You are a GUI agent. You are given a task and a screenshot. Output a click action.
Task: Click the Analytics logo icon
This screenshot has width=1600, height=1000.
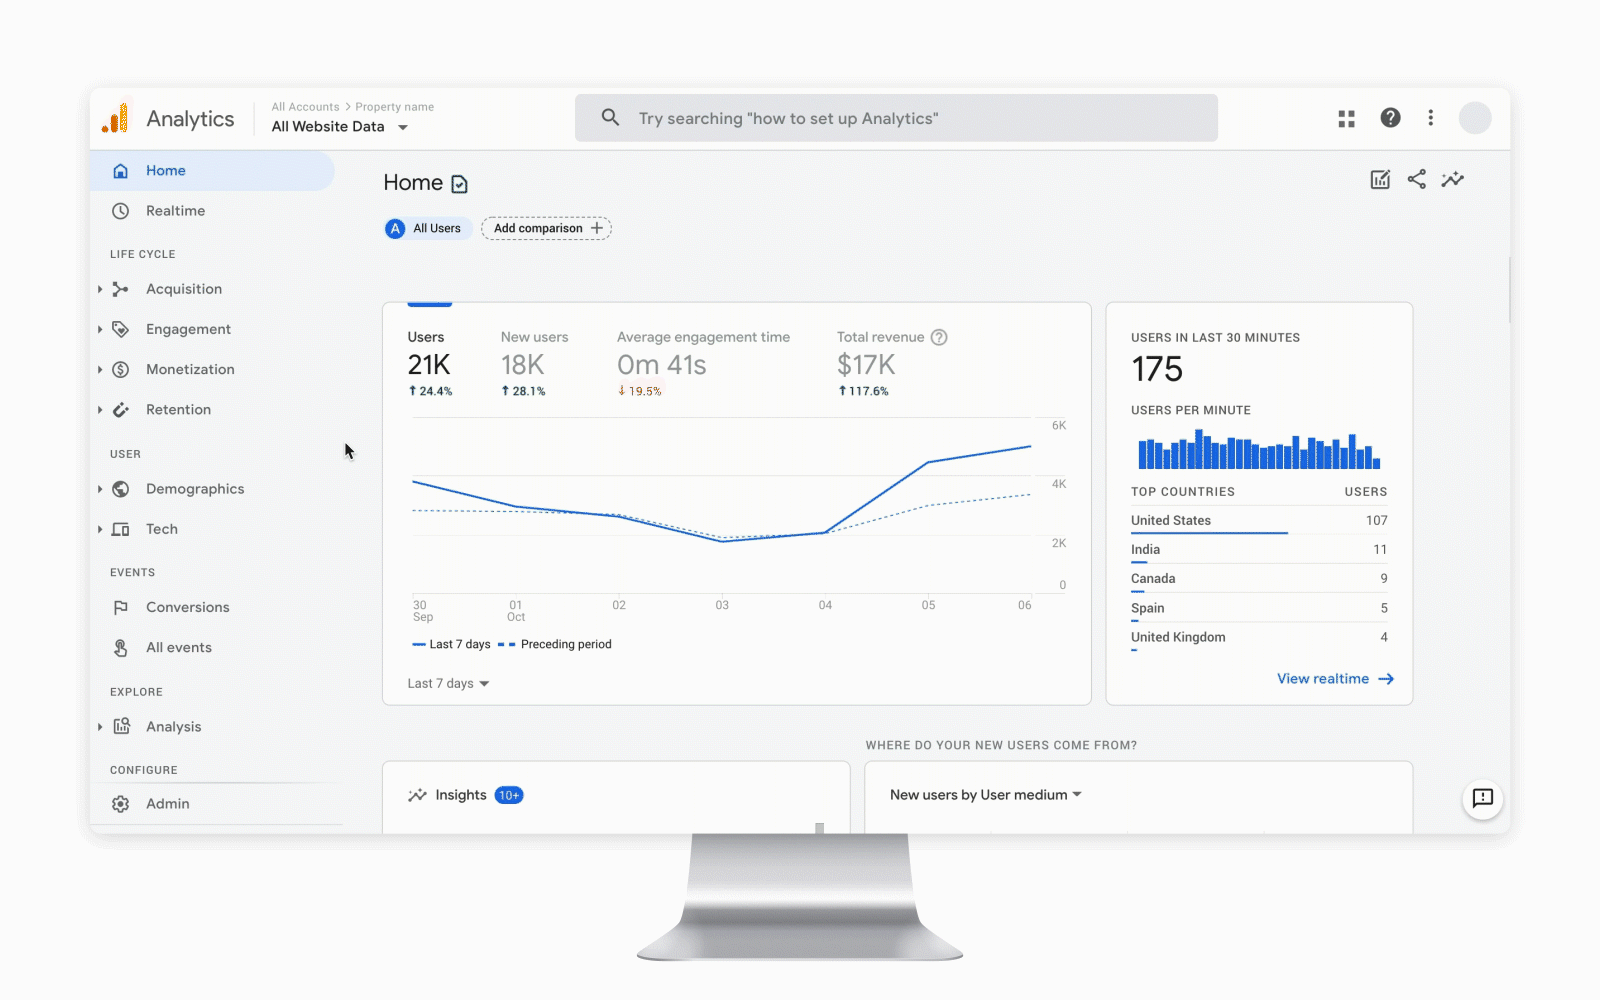(115, 118)
